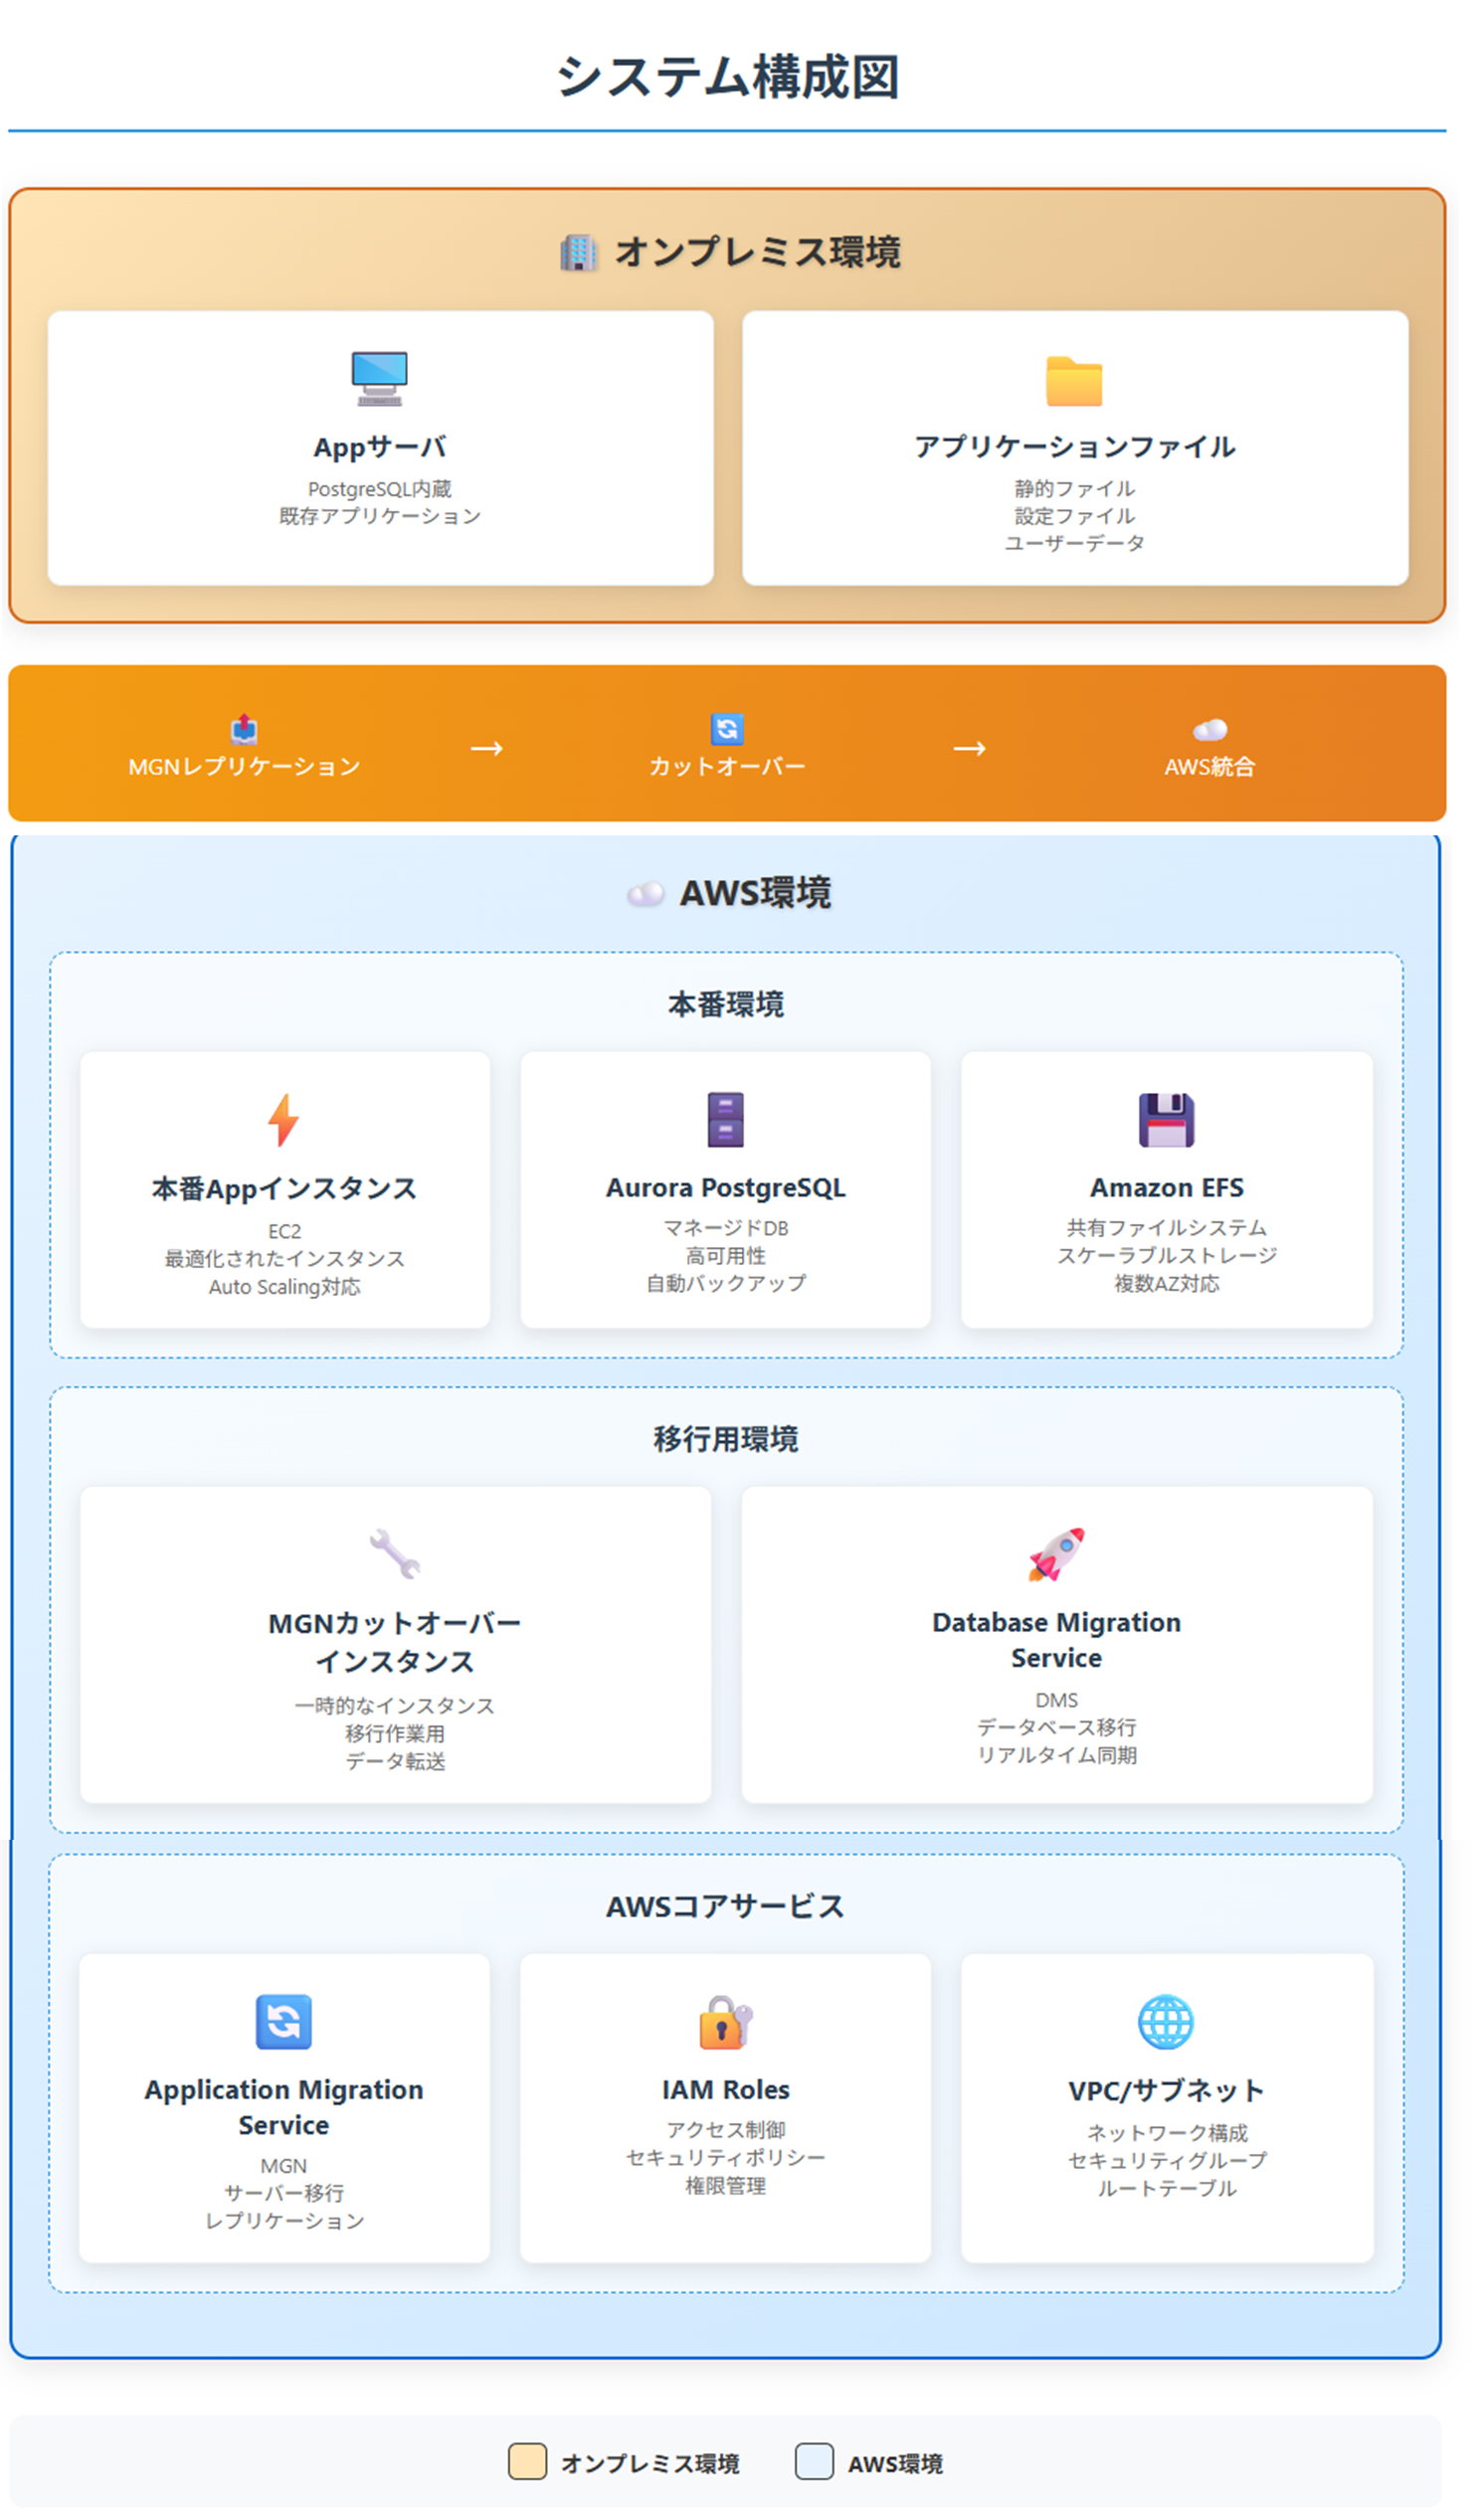Click the MGNレプリケーション step label
The height and width of the screenshot is (2520, 1478).
pos(245,767)
